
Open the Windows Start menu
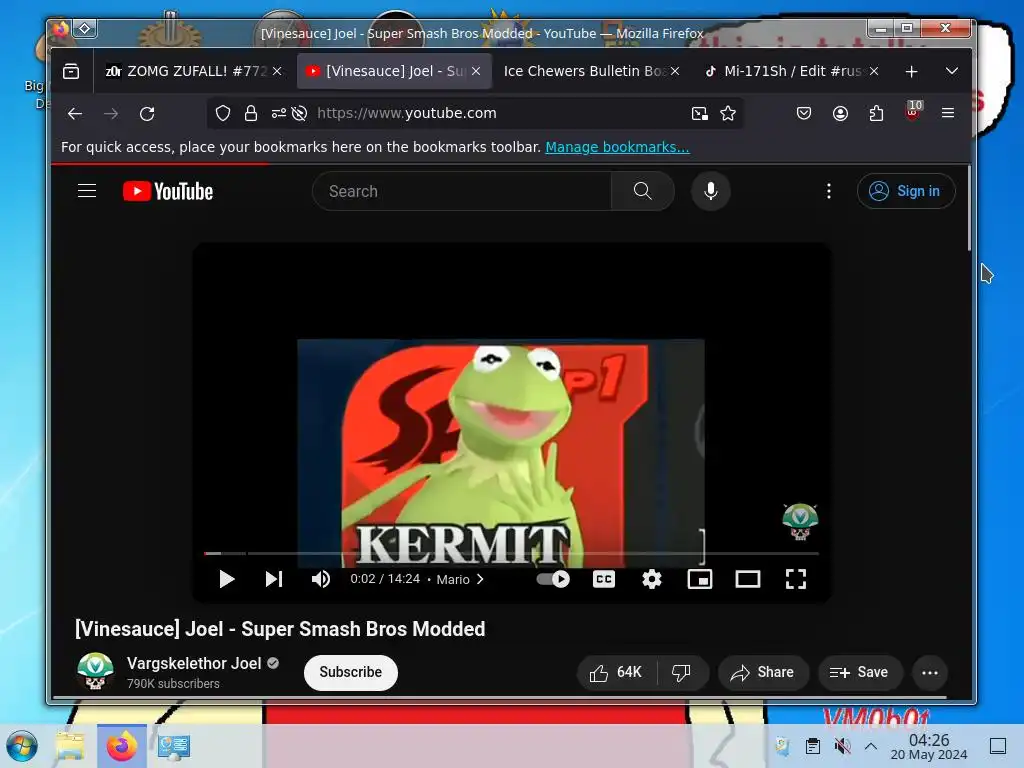(22, 746)
